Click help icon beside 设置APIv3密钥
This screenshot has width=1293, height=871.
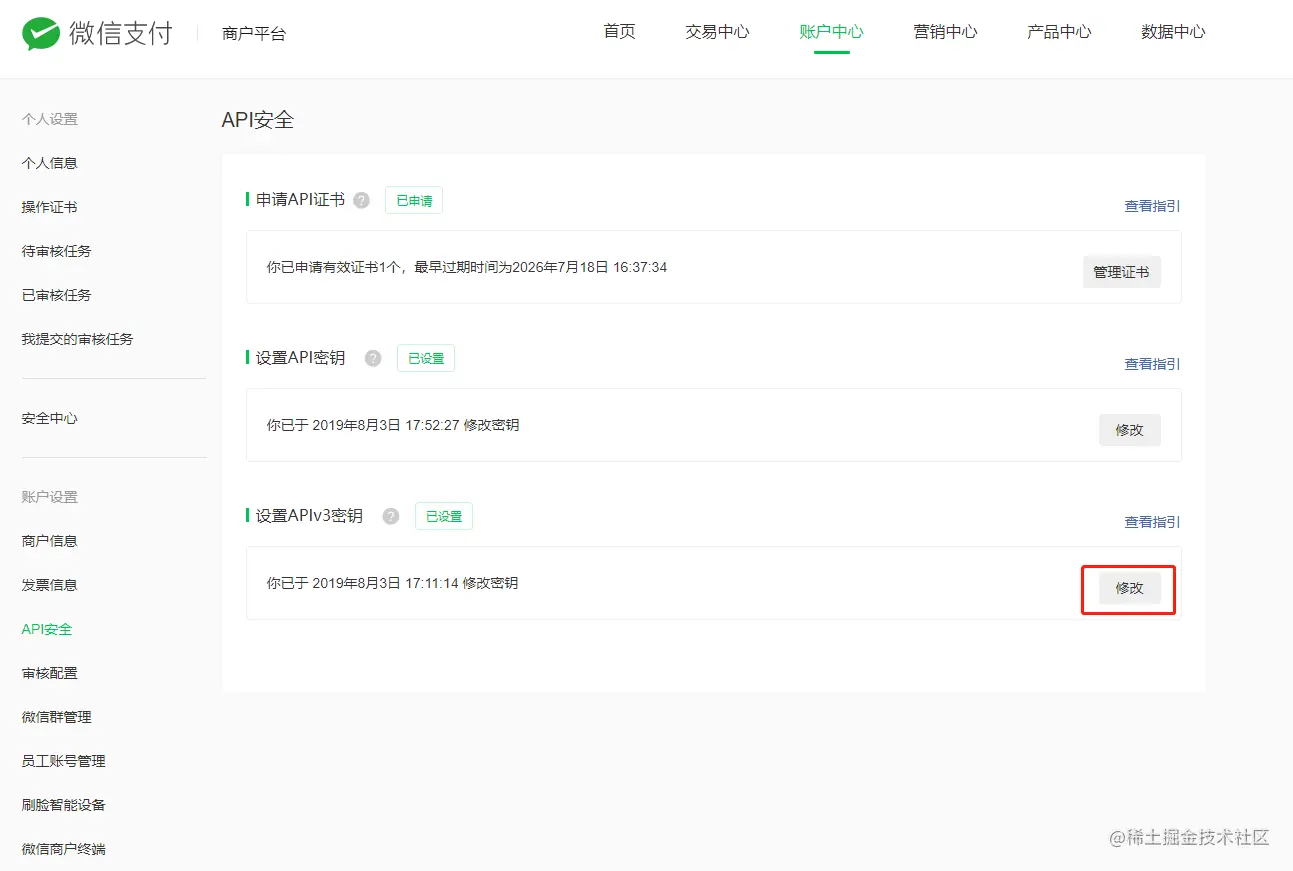[391, 516]
